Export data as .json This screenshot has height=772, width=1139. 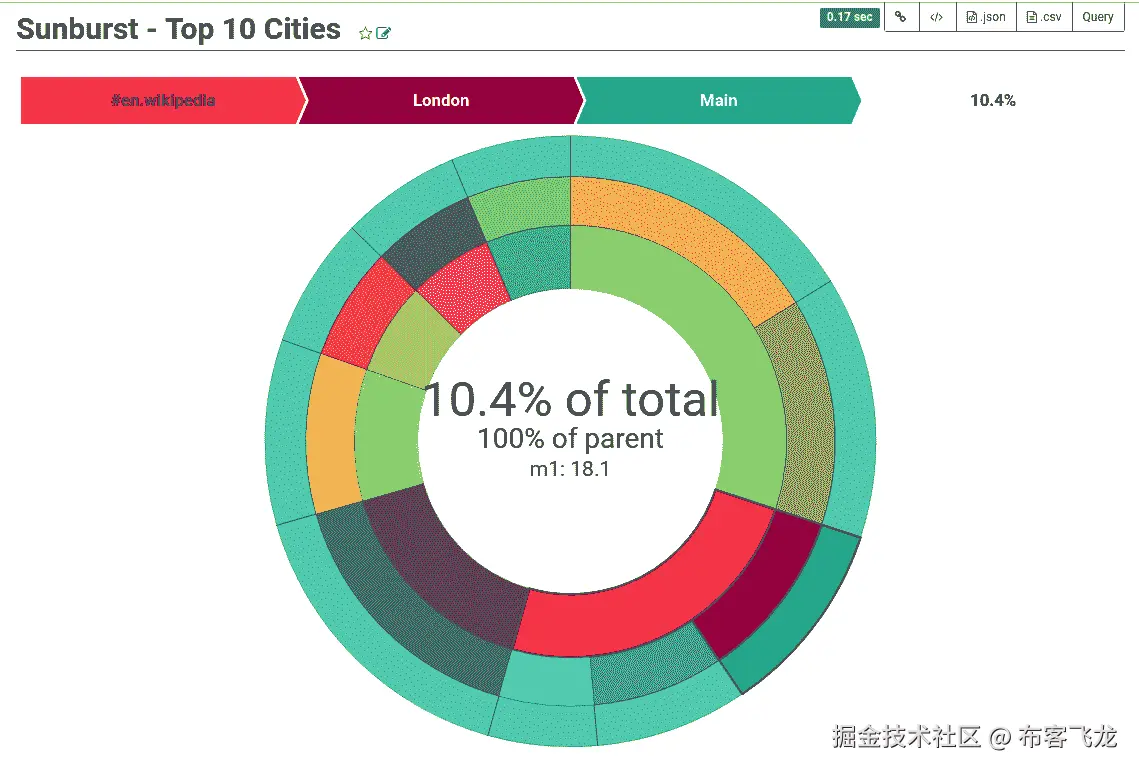pyautogui.click(x=986, y=17)
